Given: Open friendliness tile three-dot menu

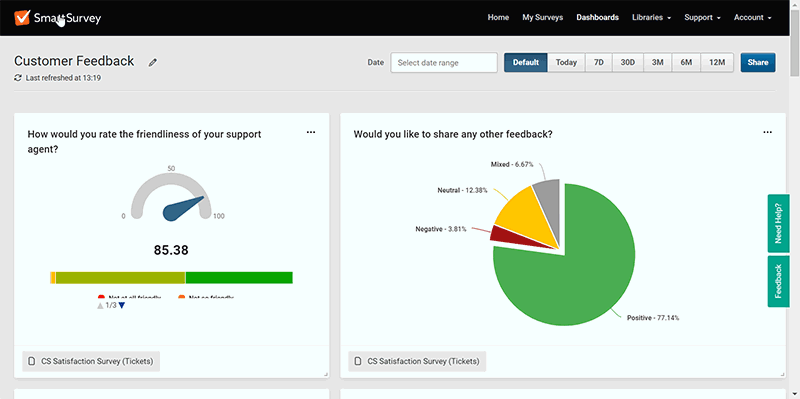Looking at the screenshot, I should click(311, 132).
